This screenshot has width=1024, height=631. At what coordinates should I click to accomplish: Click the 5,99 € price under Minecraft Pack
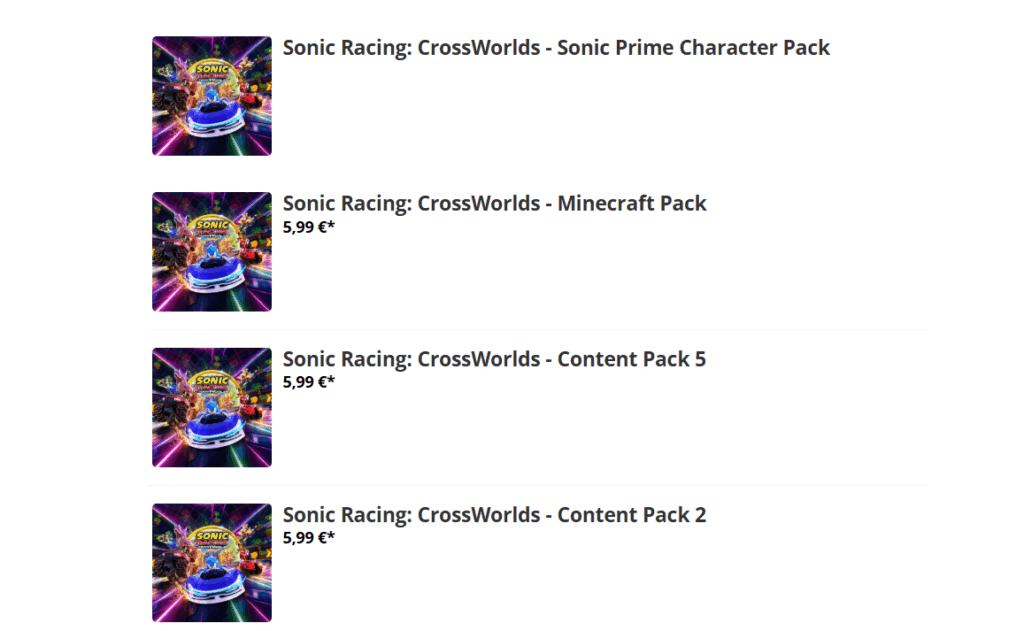[x=305, y=226]
